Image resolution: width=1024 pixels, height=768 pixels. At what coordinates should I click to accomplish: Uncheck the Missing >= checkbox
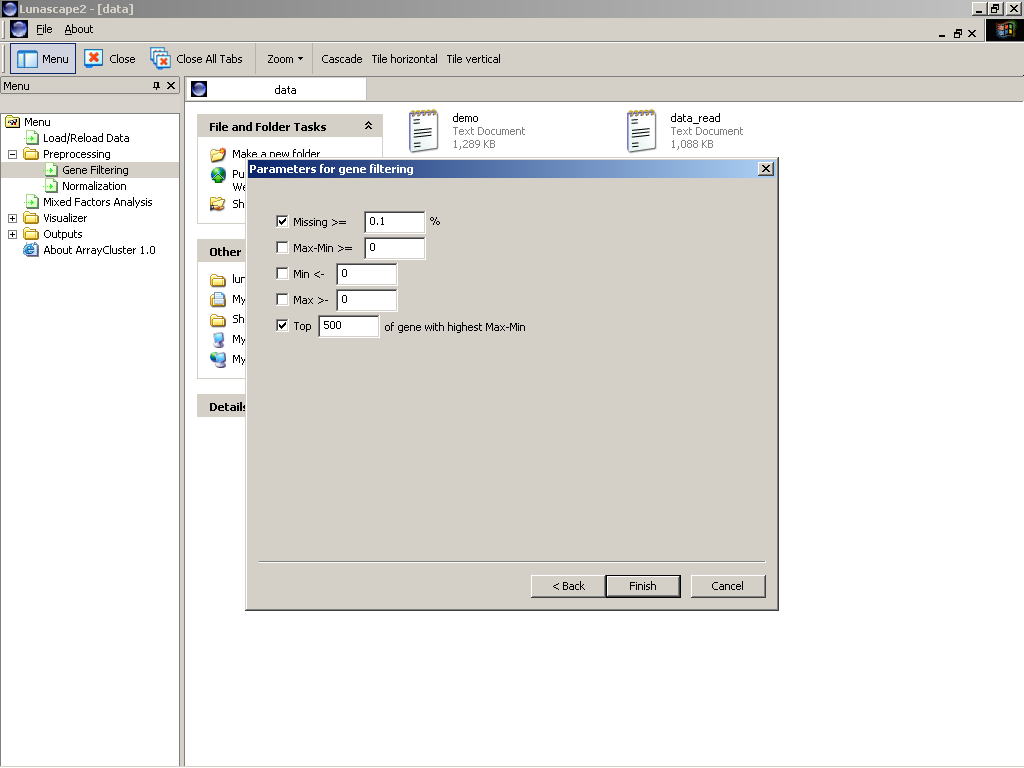click(x=282, y=221)
